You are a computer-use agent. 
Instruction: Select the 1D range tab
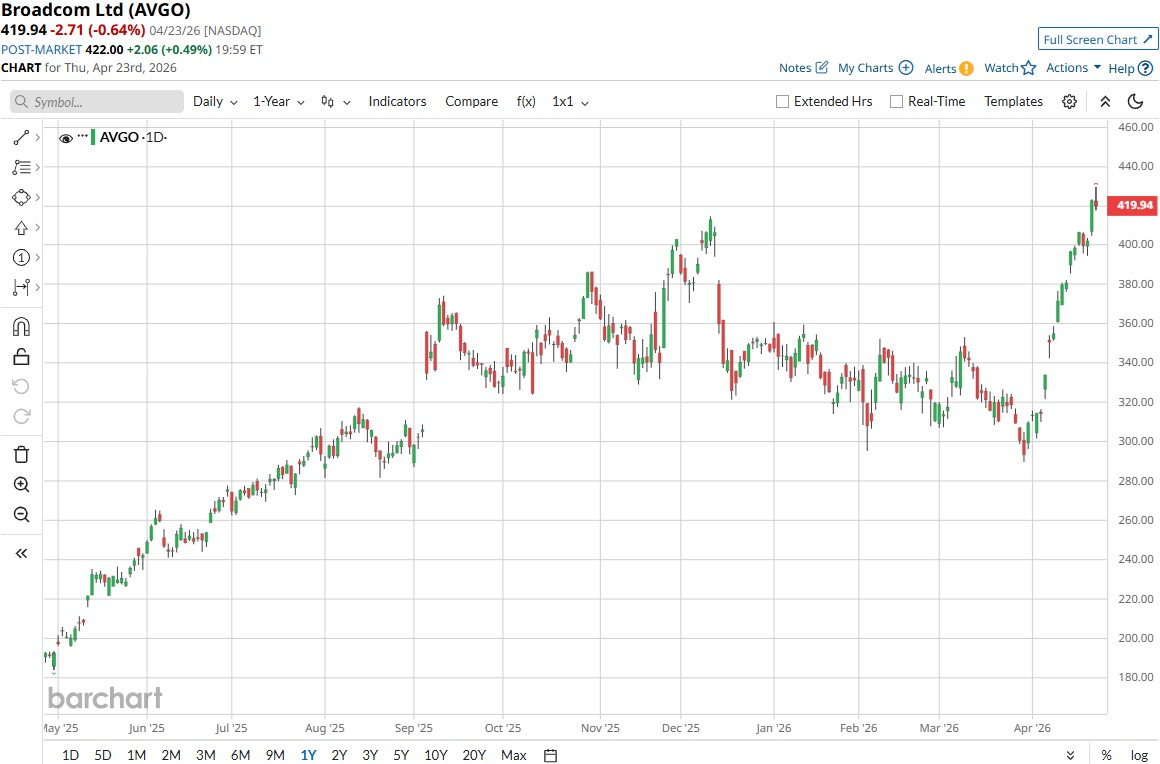coord(70,755)
